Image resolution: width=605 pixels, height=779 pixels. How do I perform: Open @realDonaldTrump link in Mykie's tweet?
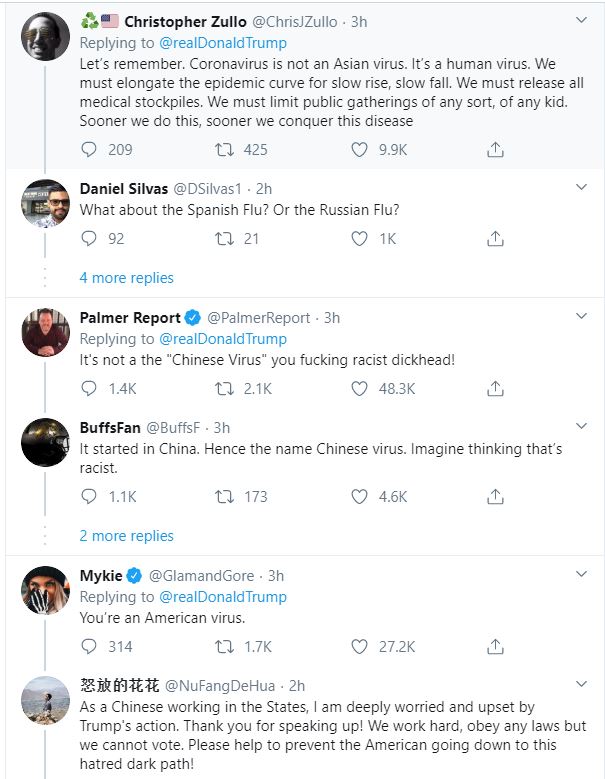coord(222,596)
